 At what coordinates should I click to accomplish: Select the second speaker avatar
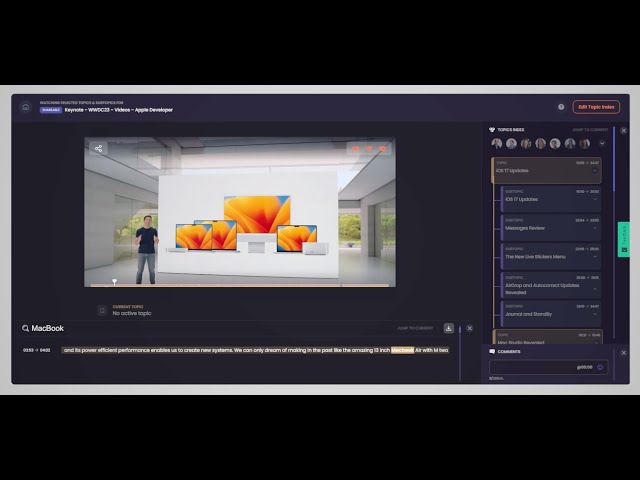[x=511, y=143]
